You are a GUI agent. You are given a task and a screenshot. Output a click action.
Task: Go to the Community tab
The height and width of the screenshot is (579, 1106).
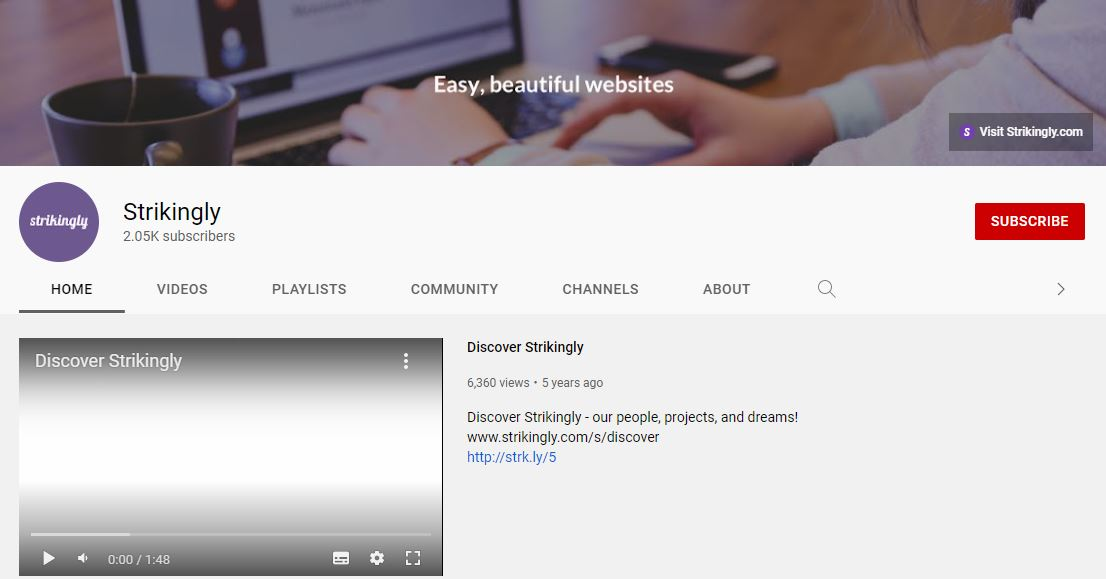(x=454, y=289)
